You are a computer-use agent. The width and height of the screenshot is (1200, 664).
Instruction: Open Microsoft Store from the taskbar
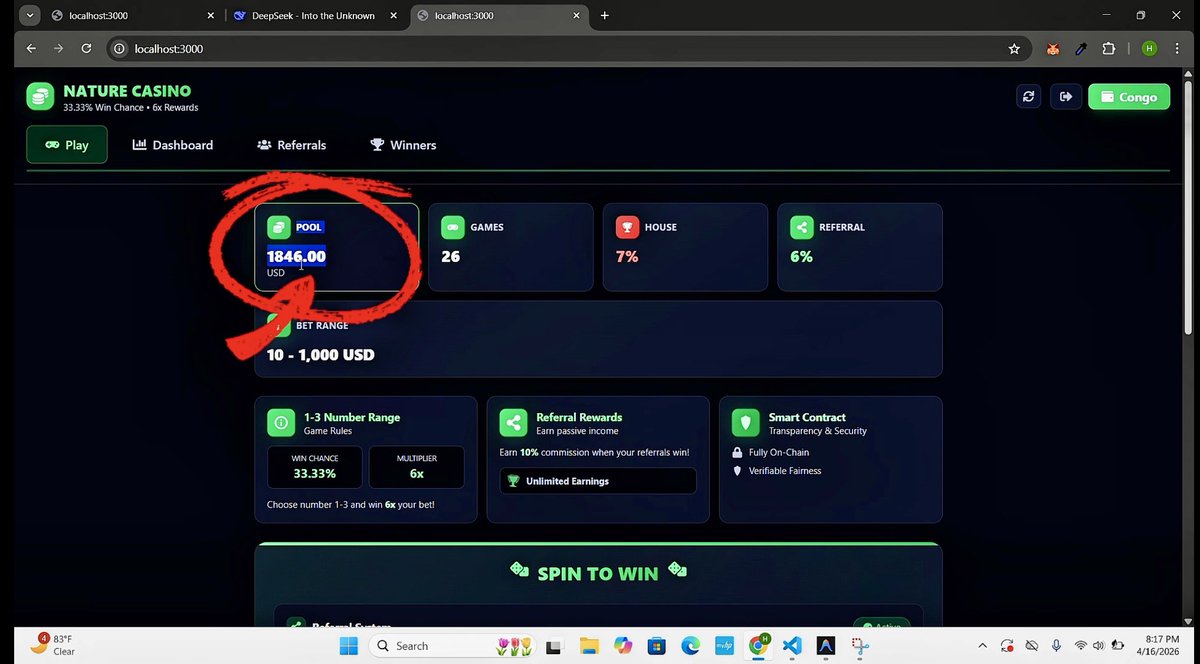pos(656,646)
